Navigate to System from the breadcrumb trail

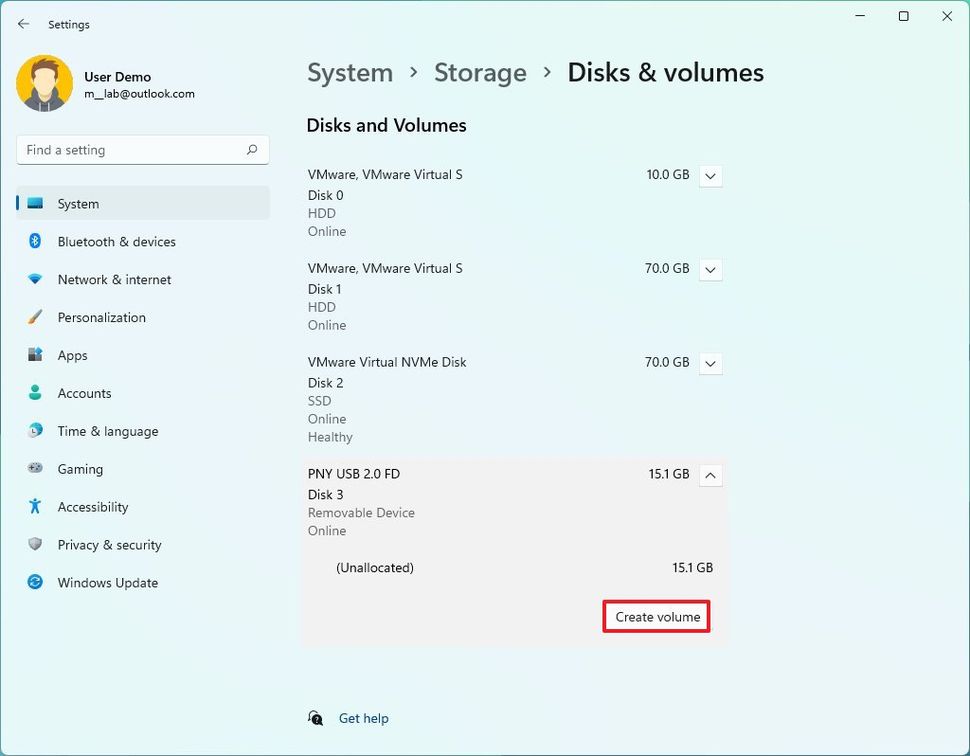click(350, 73)
